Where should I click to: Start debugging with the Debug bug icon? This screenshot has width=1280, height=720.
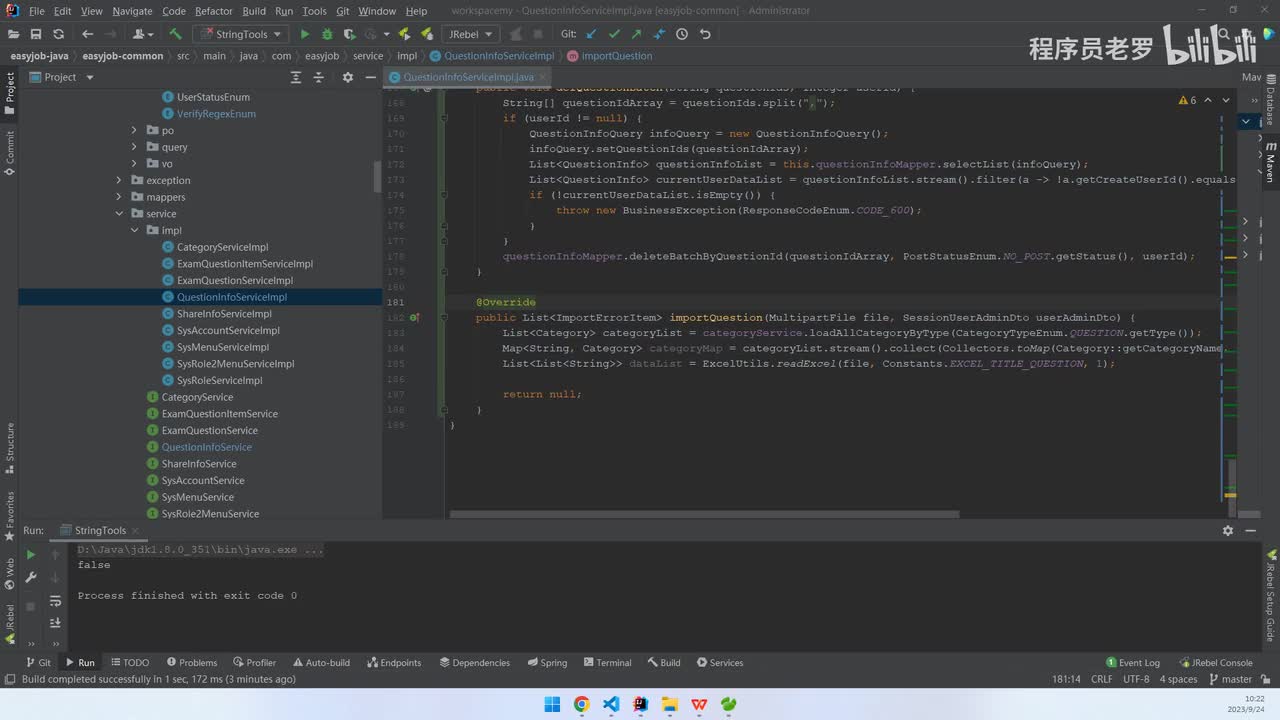(327, 34)
